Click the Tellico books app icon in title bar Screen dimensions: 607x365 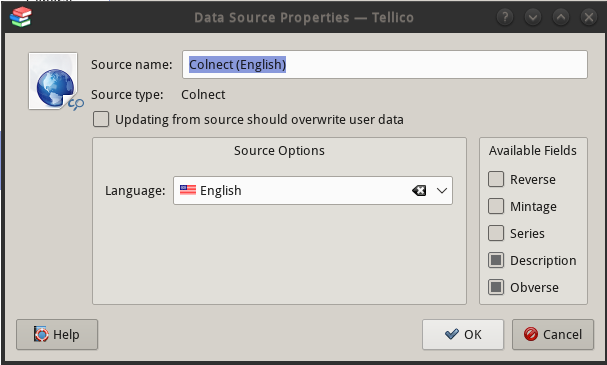click(x=21, y=17)
